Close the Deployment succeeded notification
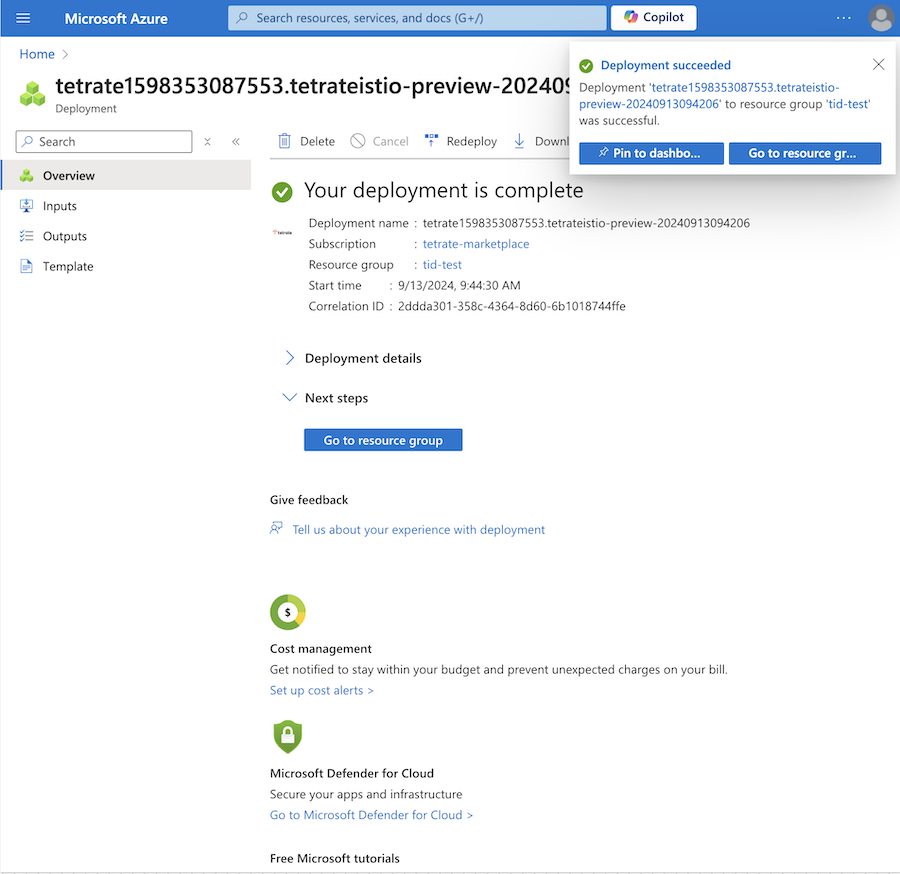Image resolution: width=900 pixels, height=874 pixels. click(x=878, y=64)
